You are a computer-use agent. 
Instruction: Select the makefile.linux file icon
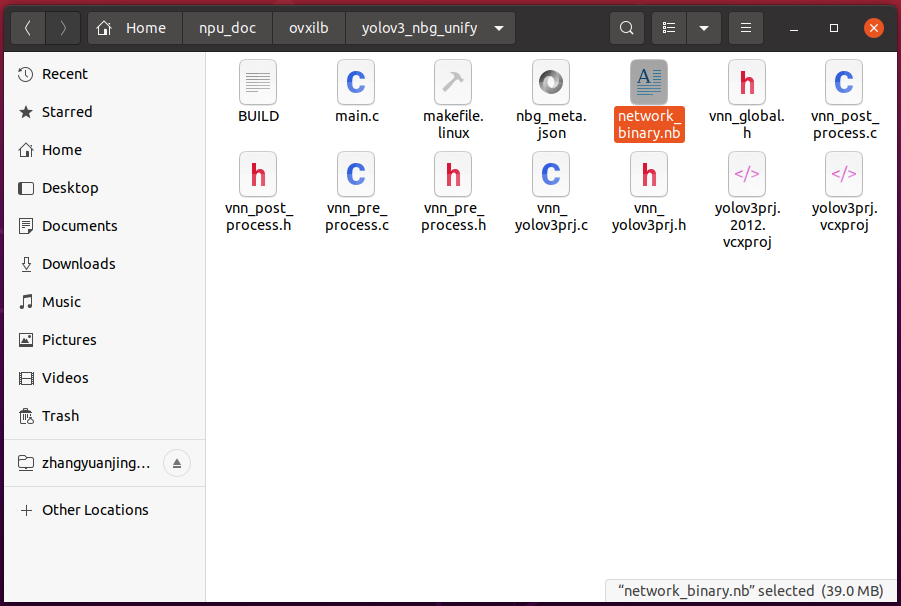click(x=453, y=82)
